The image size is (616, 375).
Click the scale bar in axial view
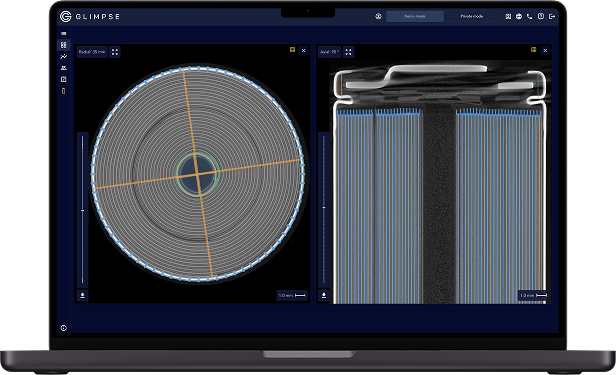coord(533,295)
